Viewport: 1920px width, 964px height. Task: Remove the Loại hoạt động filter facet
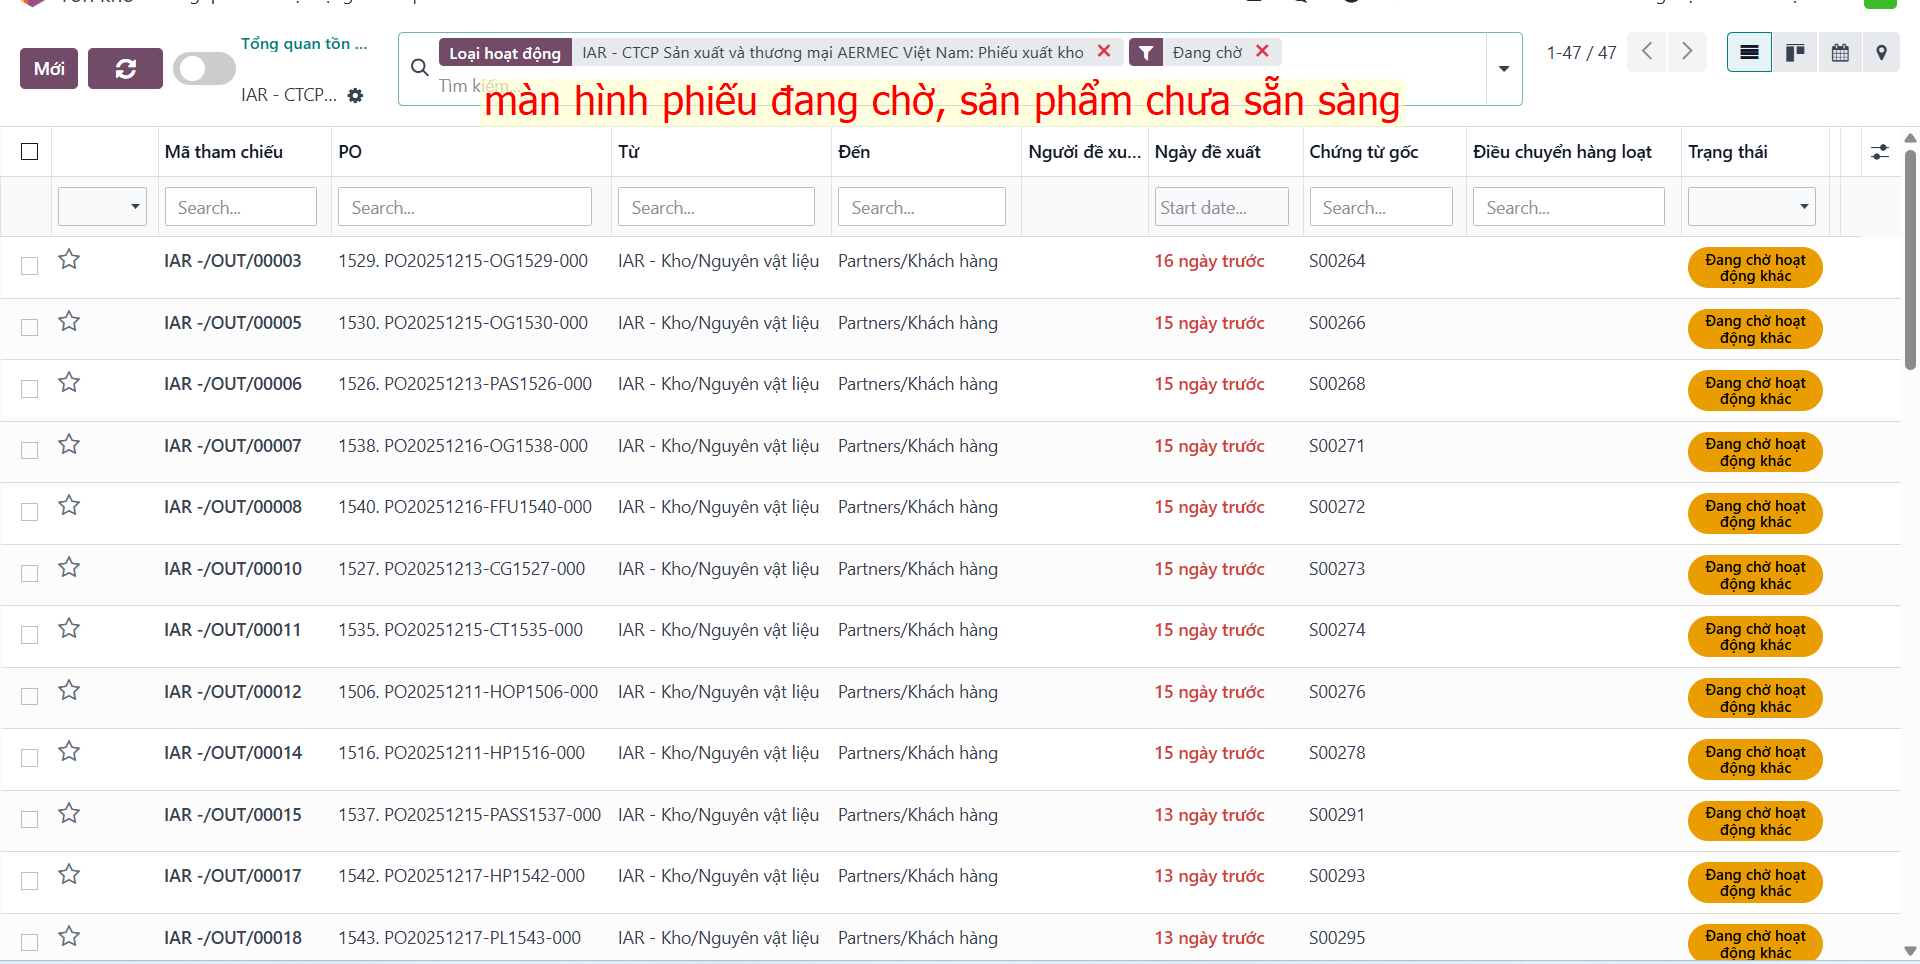point(1104,51)
